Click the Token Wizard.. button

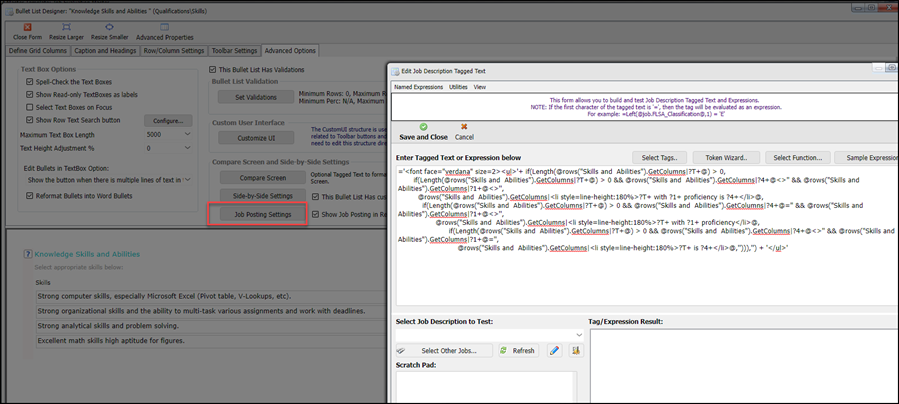(727, 158)
